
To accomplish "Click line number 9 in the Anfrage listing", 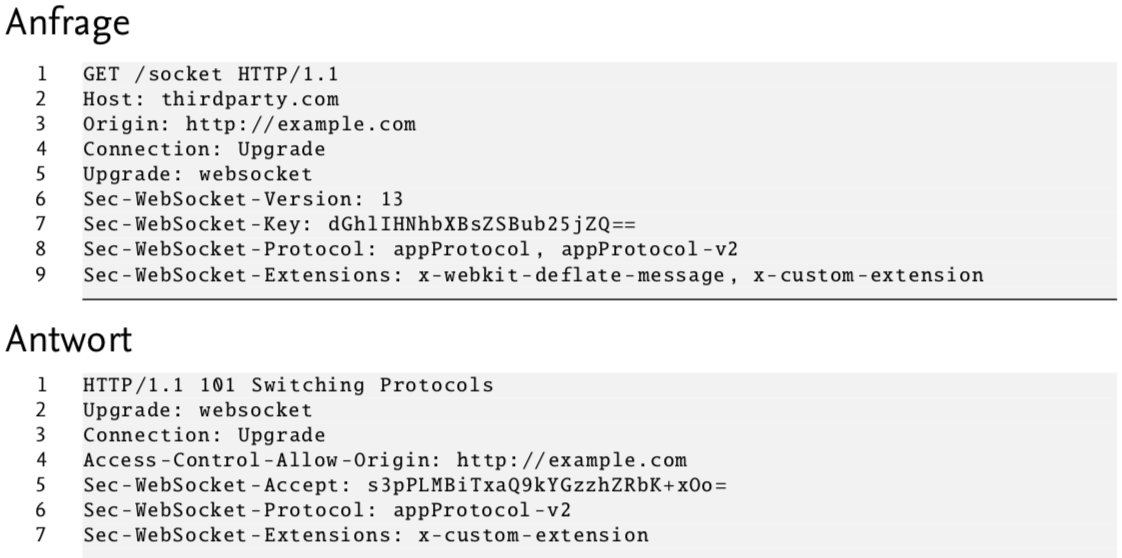I will coord(41,275).
